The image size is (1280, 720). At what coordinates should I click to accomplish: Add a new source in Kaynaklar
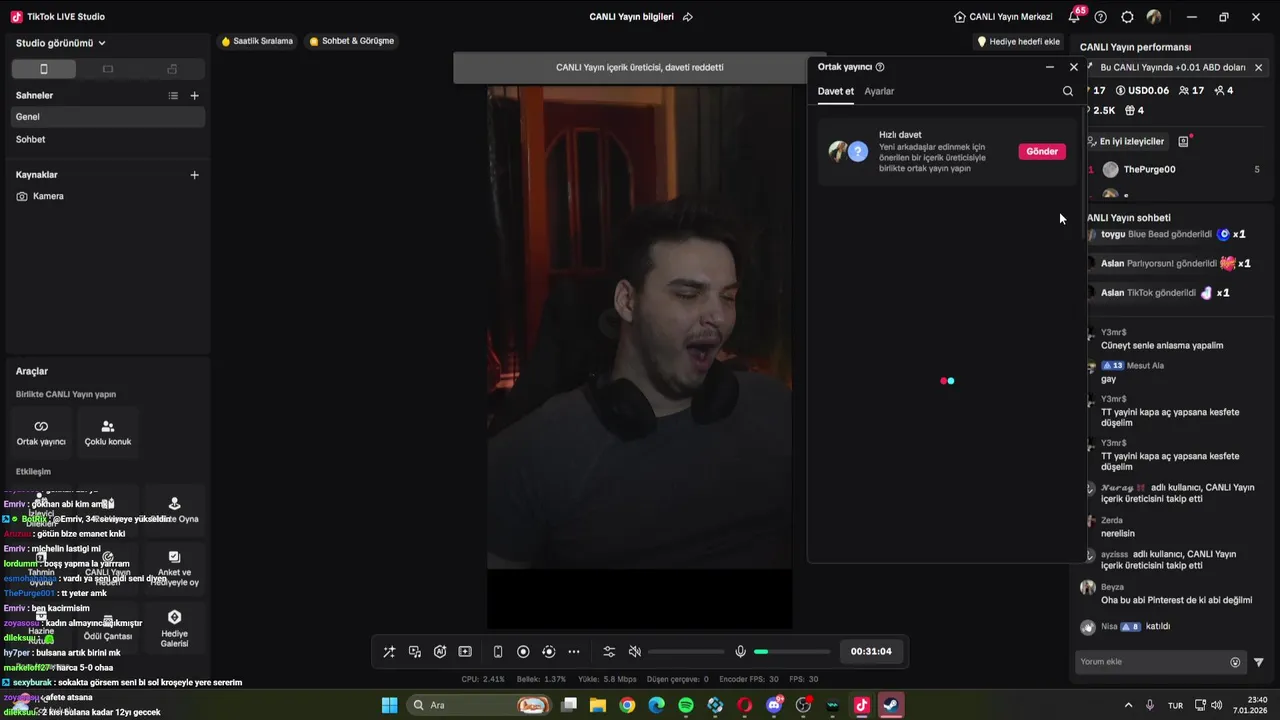(194, 174)
